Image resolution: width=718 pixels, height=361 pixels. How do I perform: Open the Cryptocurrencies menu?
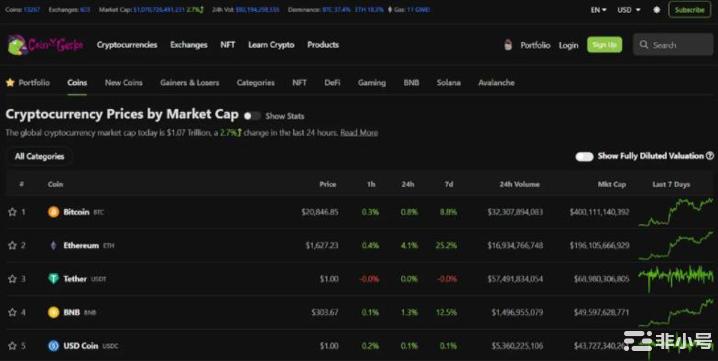[x=127, y=45]
